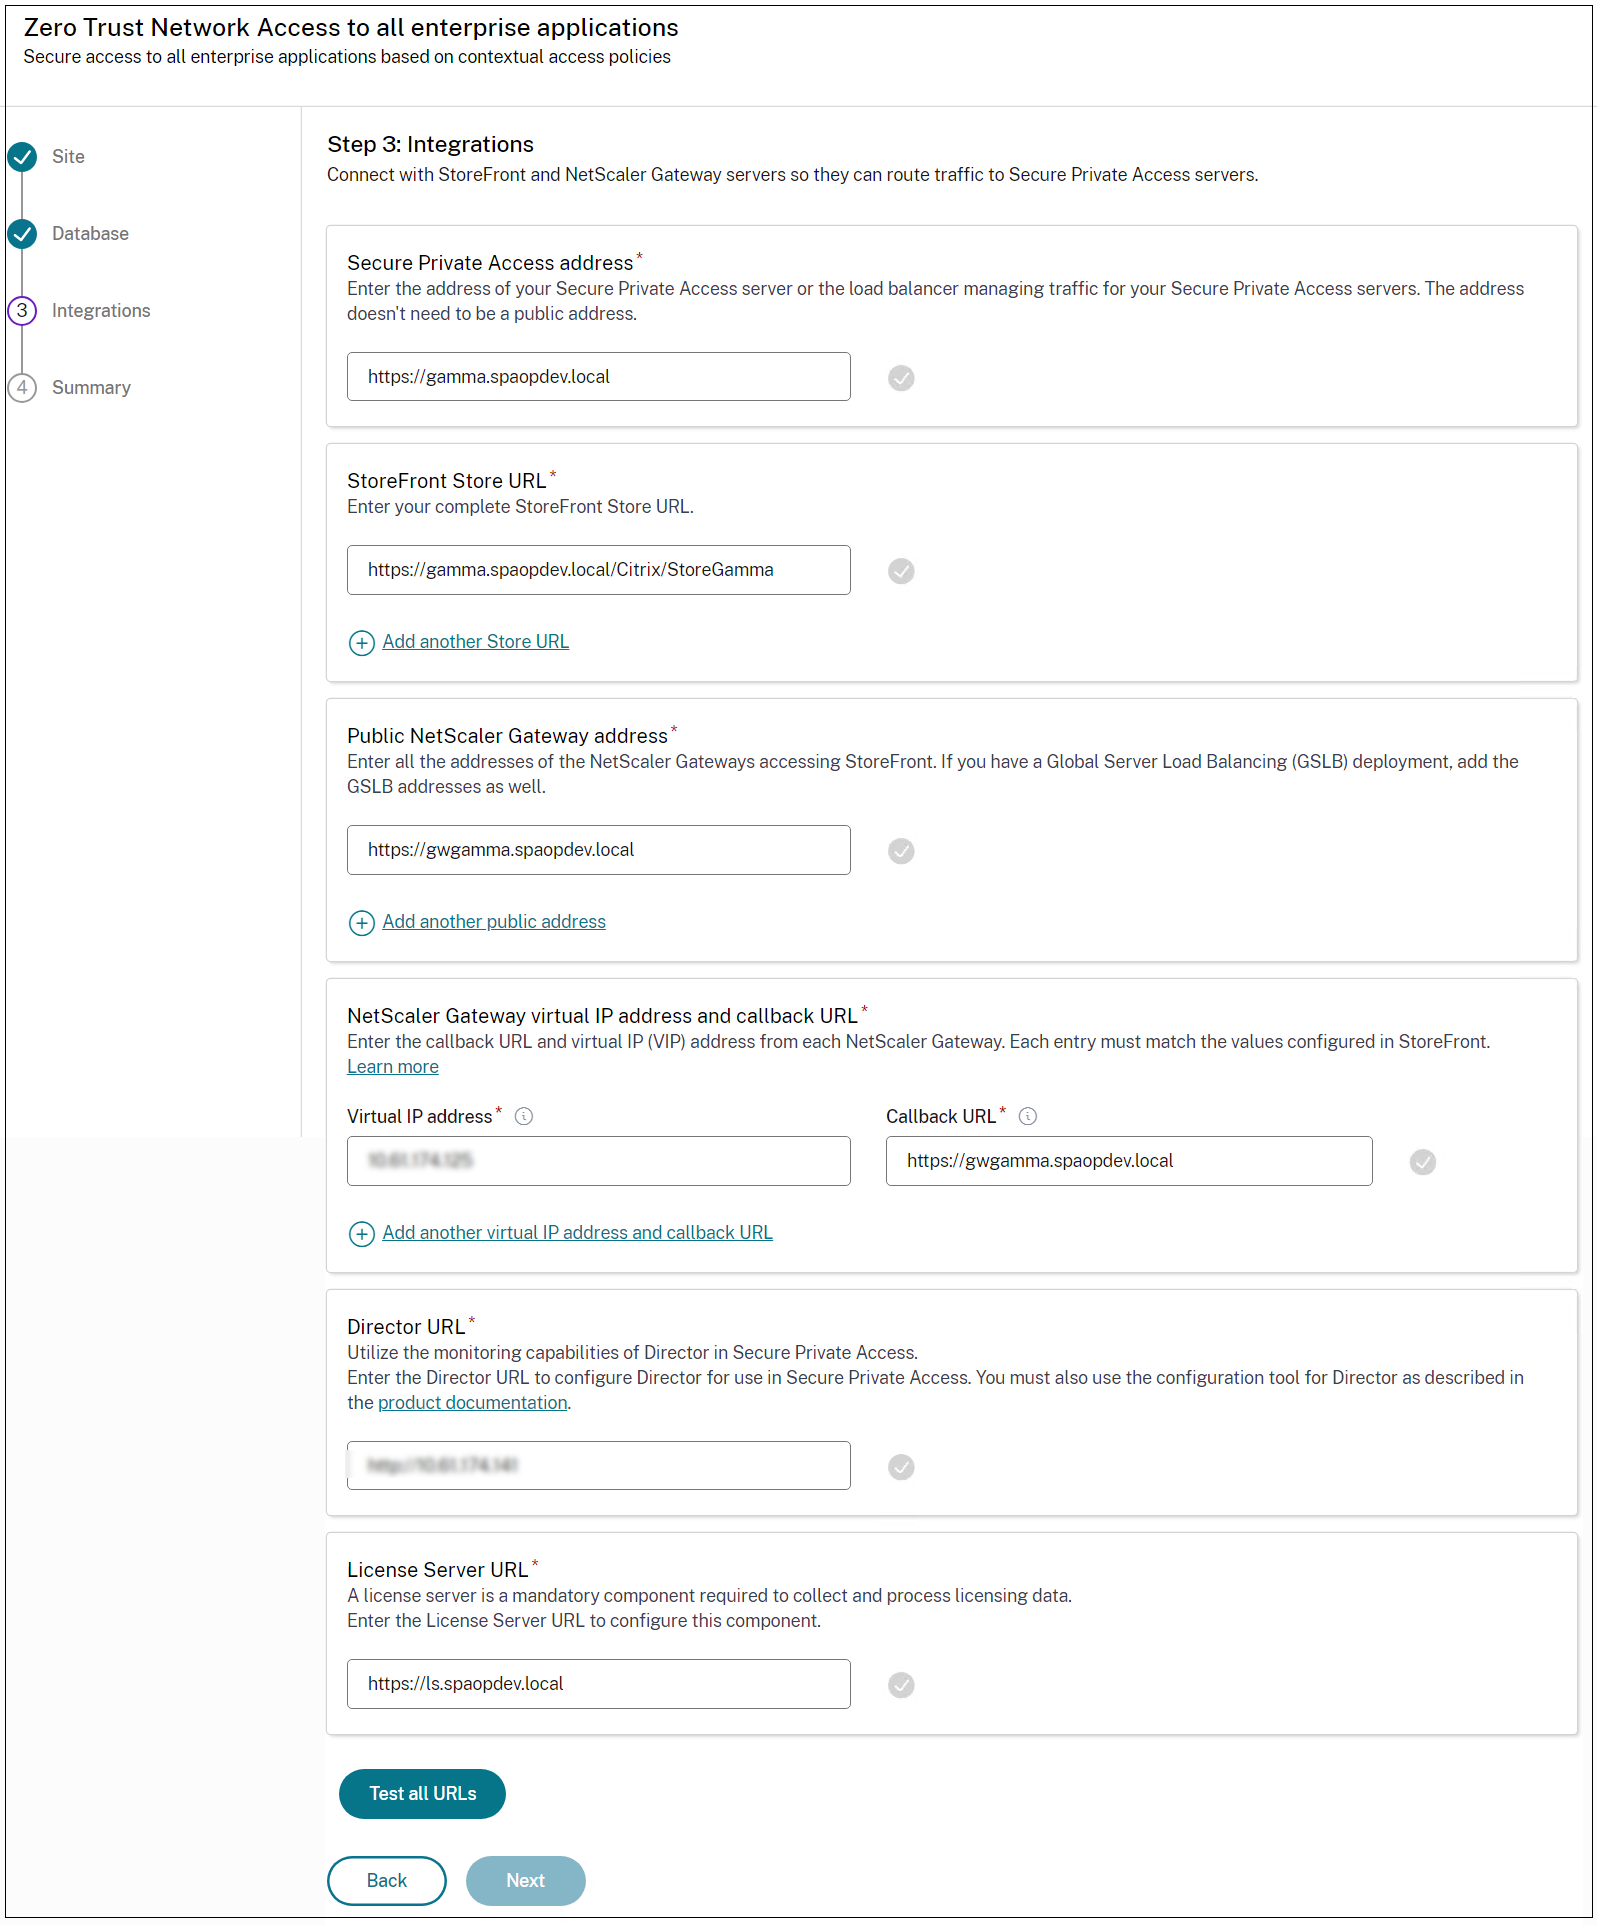Click the Next button
Viewport: 1597px width, 1925px height.
525,1881
